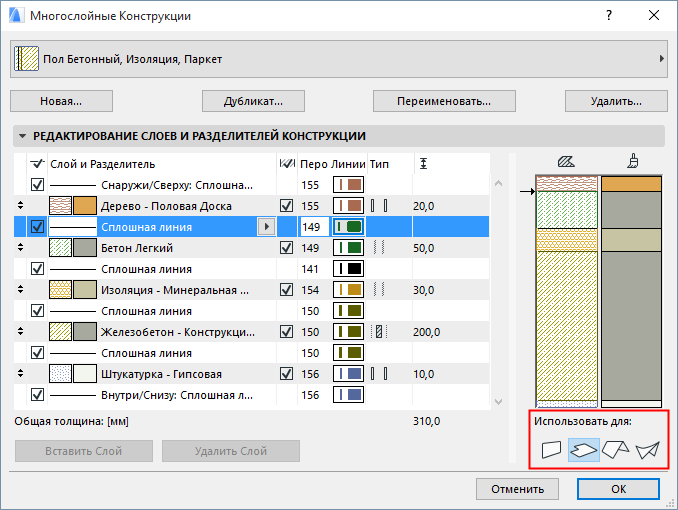The image size is (678, 510).
Task: Click thickness value 50,0 of Бетон Легкий
Action: 423,248
